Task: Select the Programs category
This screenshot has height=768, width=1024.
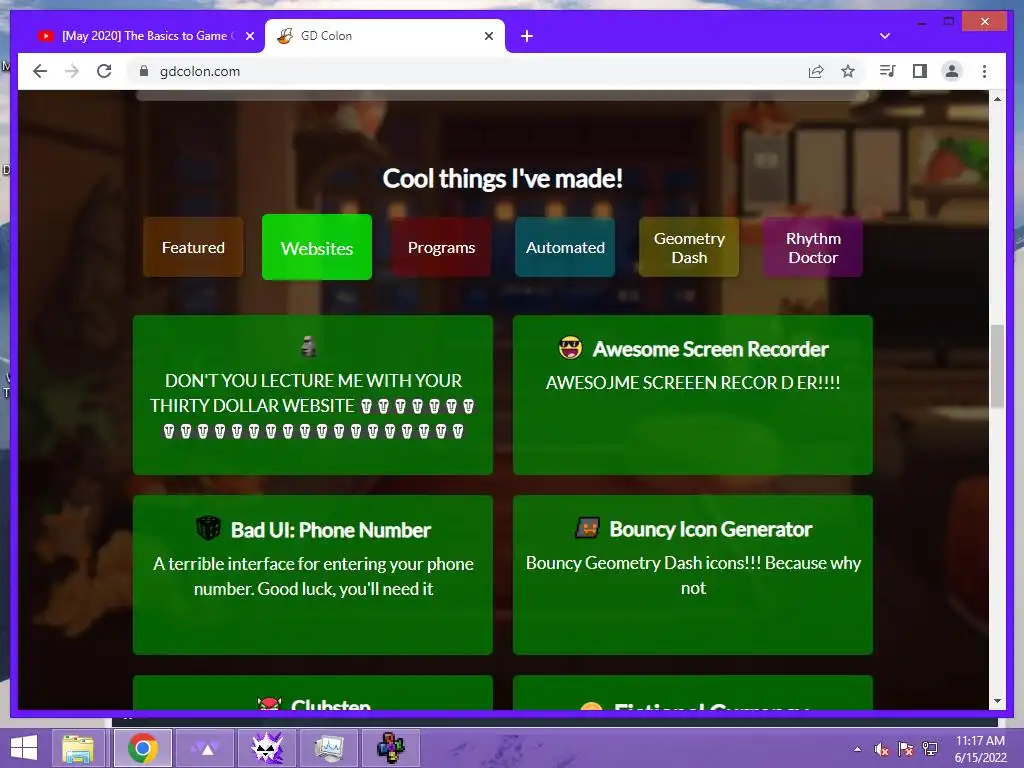Action: 441,248
